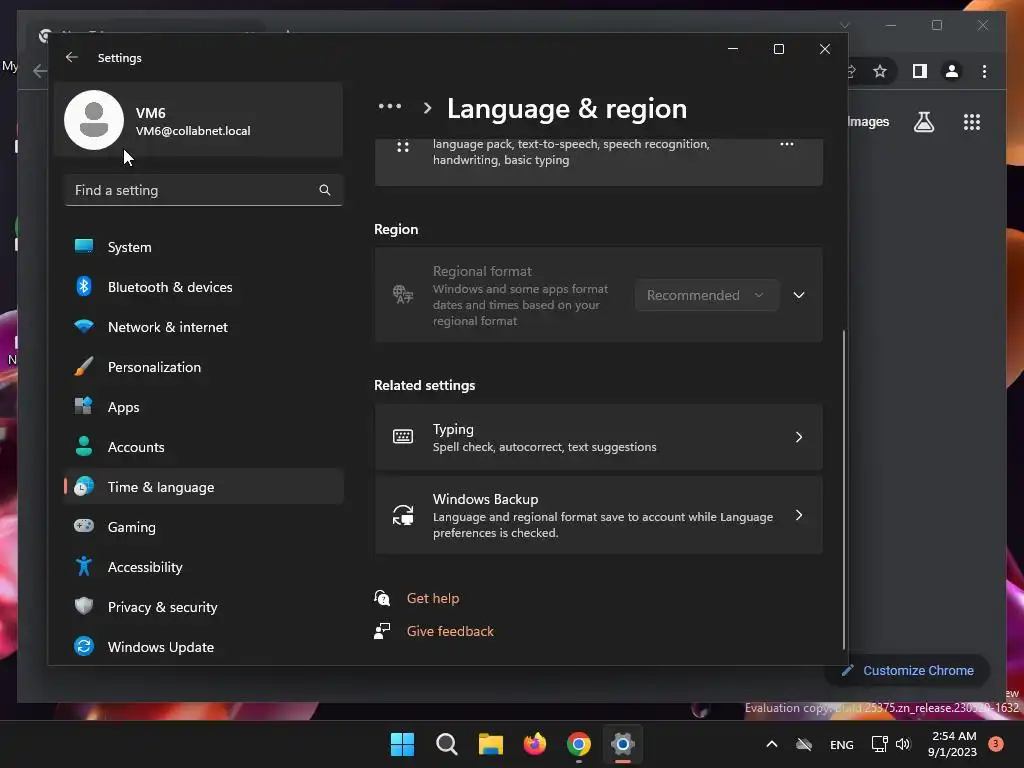Open notification badge in tray
Viewport: 1024px width, 768px height.
point(996,744)
